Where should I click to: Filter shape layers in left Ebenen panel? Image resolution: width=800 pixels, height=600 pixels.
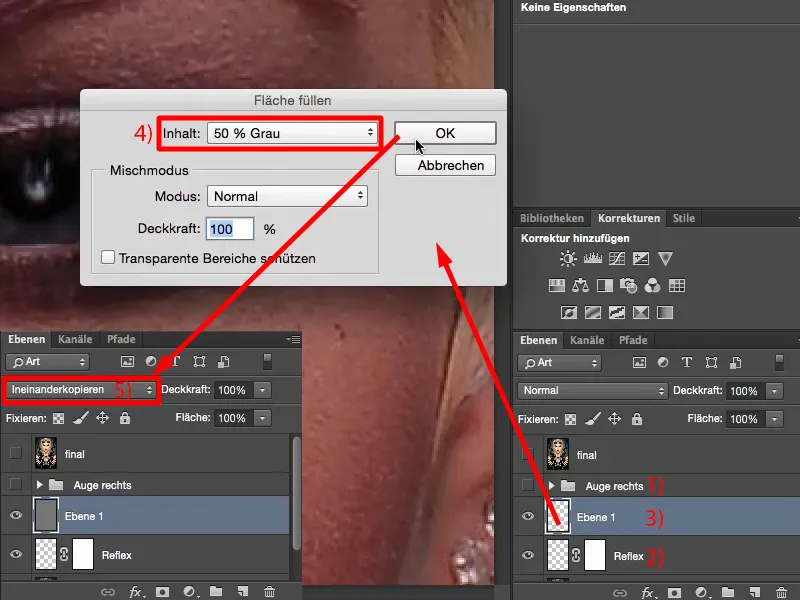click(x=199, y=362)
